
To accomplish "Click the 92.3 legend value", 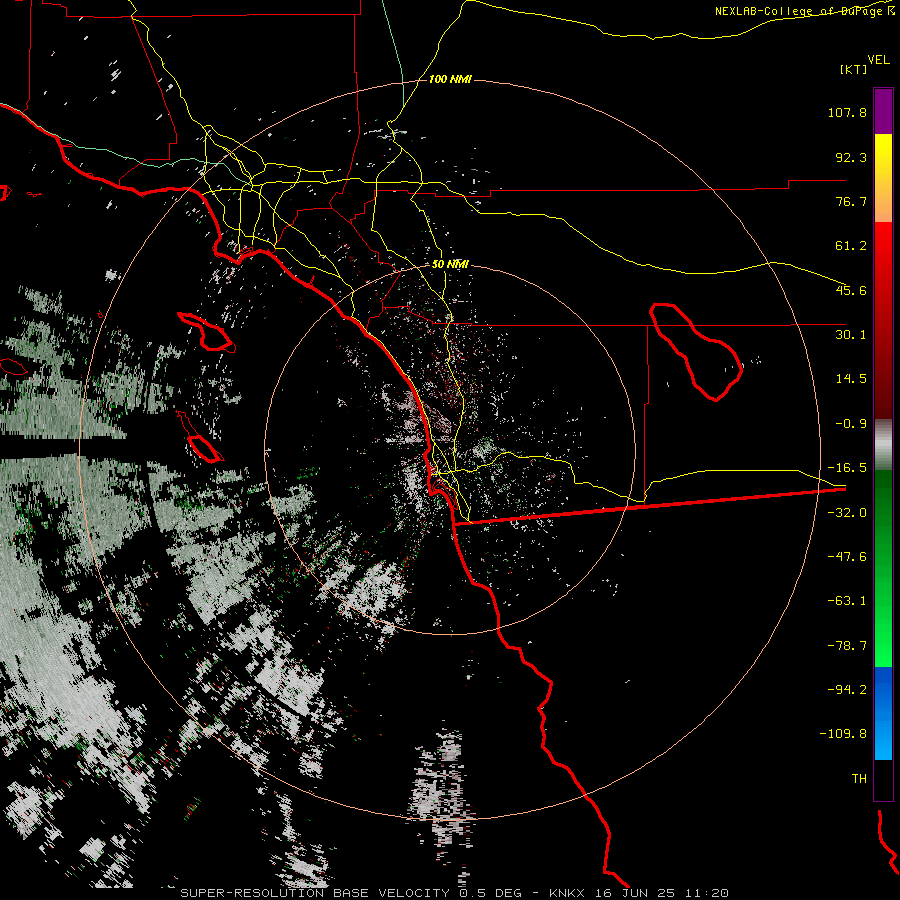I will (851, 157).
